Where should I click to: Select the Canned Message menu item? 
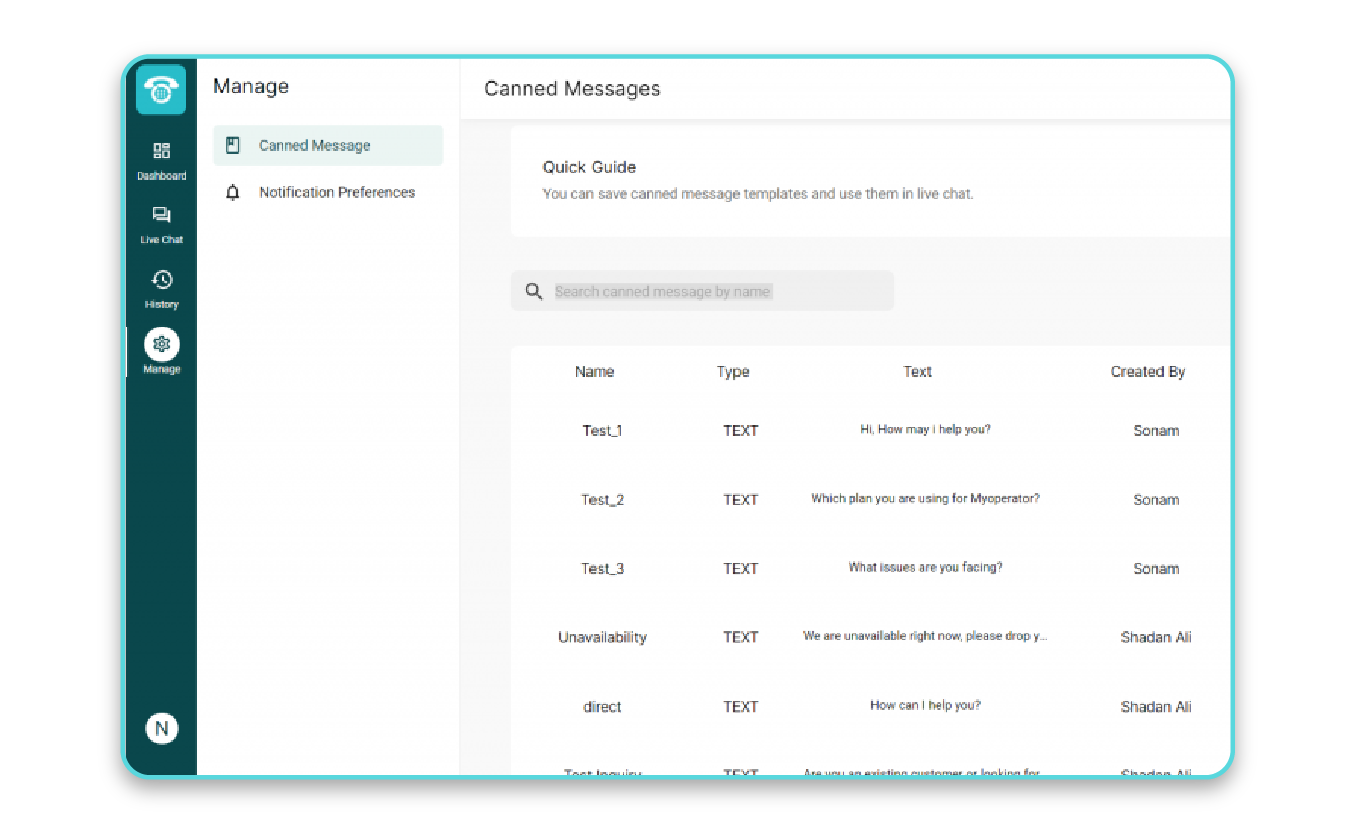(328, 145)
